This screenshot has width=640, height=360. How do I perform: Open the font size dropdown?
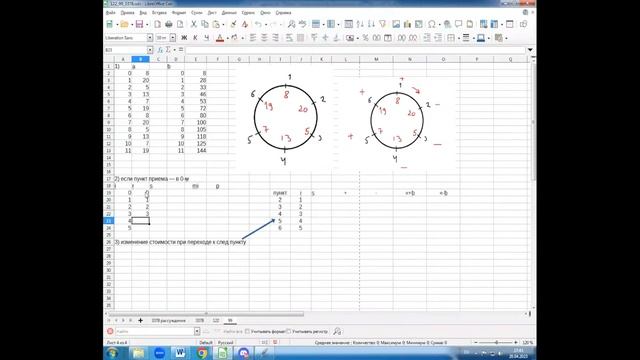[173, 38]
